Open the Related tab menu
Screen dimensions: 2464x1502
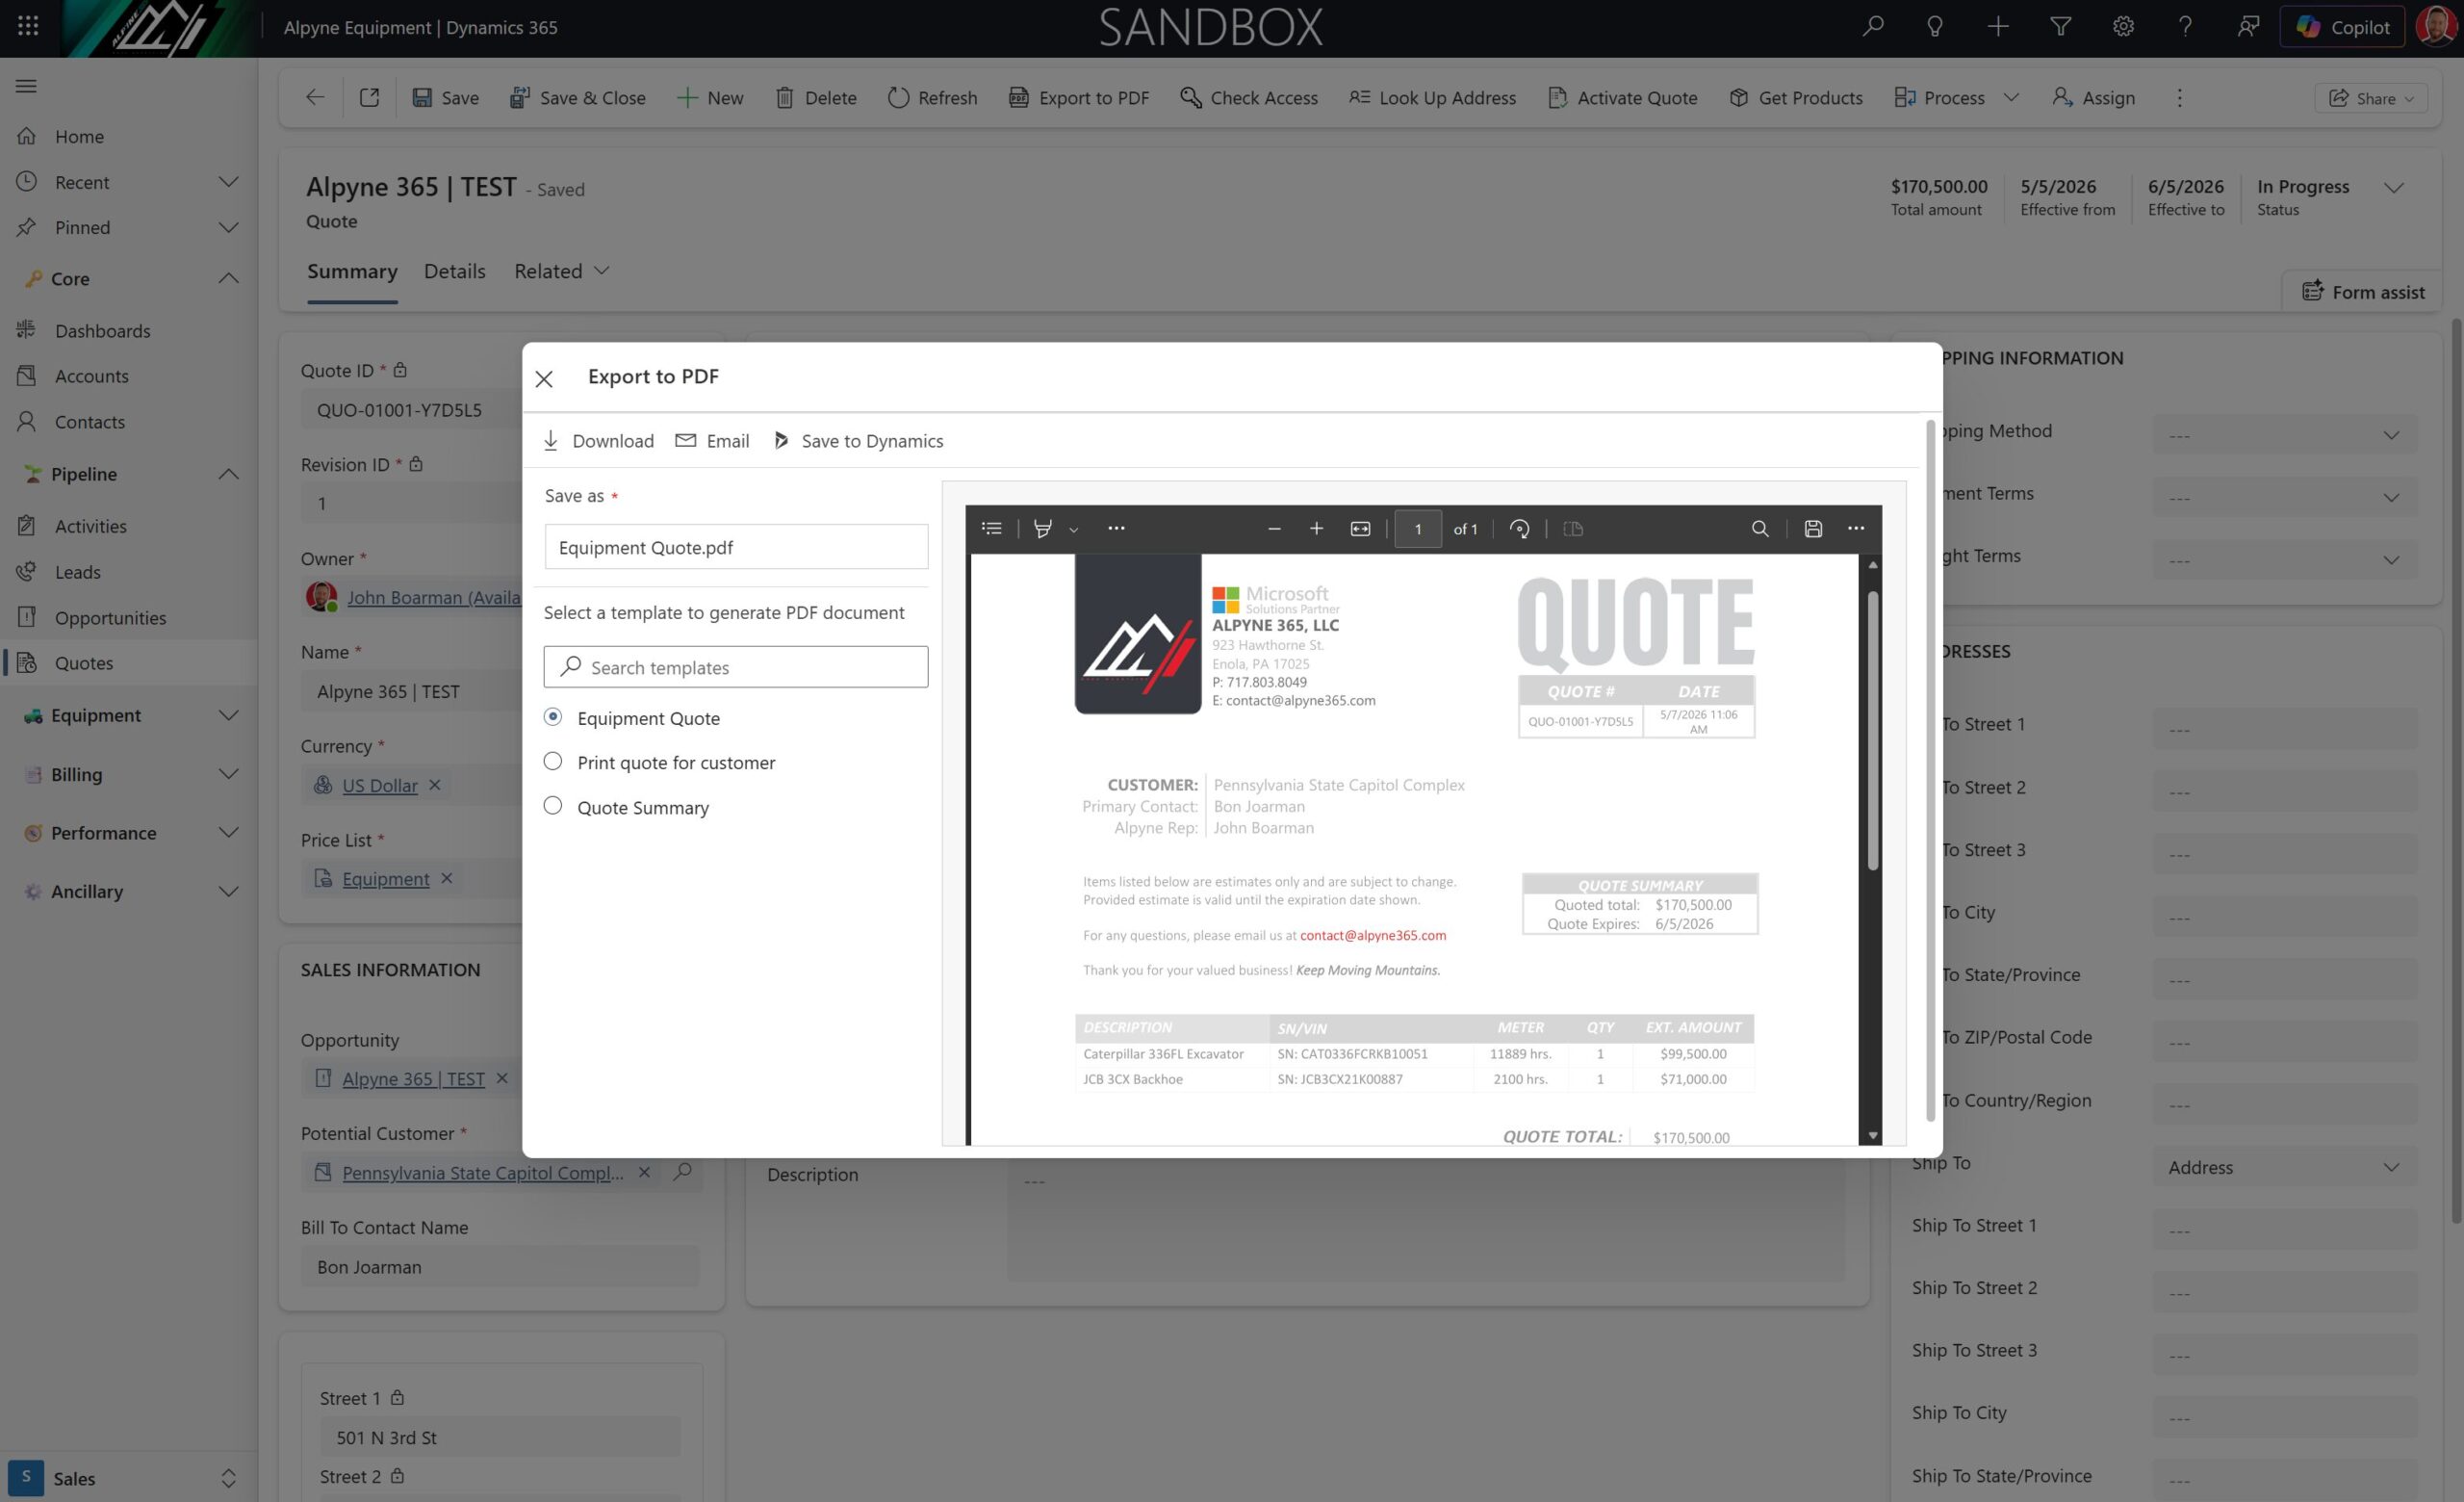(x=561, y=271)
